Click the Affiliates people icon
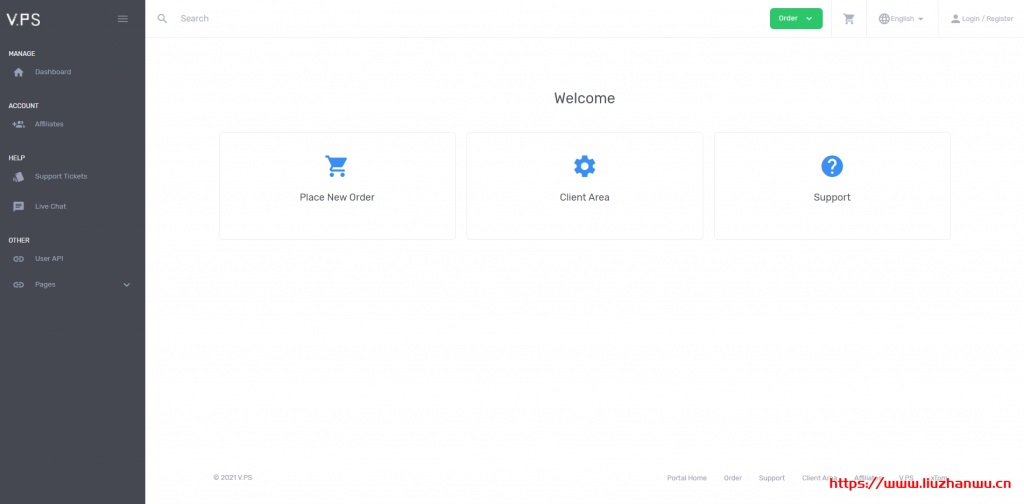The width and height of the screenshot is (1024, 504). pyautogui.click(x=18, y=124)
